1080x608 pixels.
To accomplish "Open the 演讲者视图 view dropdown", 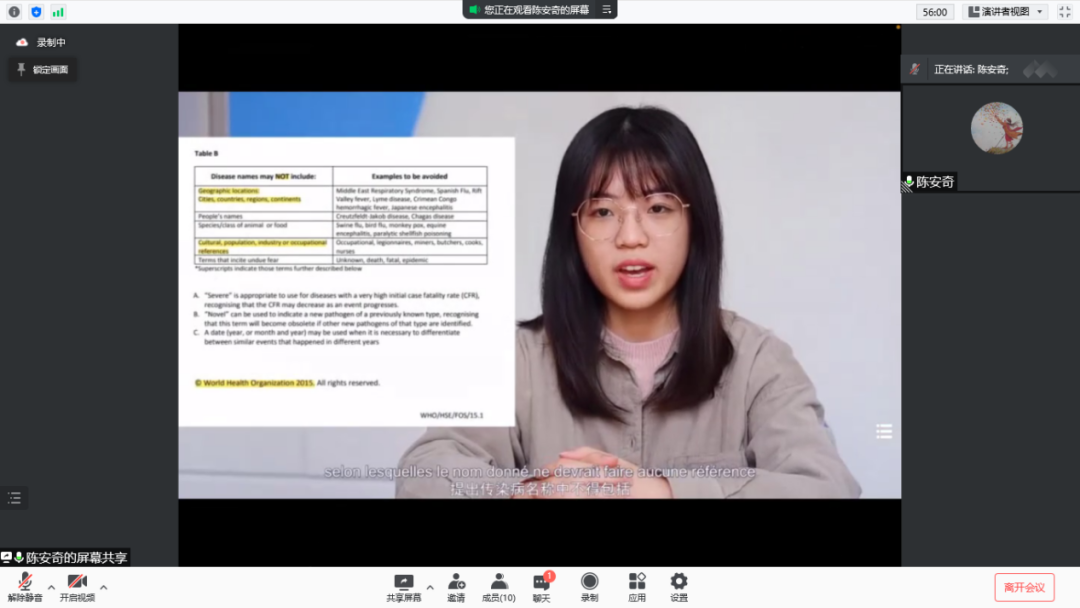I will (x=1006, y=12).
